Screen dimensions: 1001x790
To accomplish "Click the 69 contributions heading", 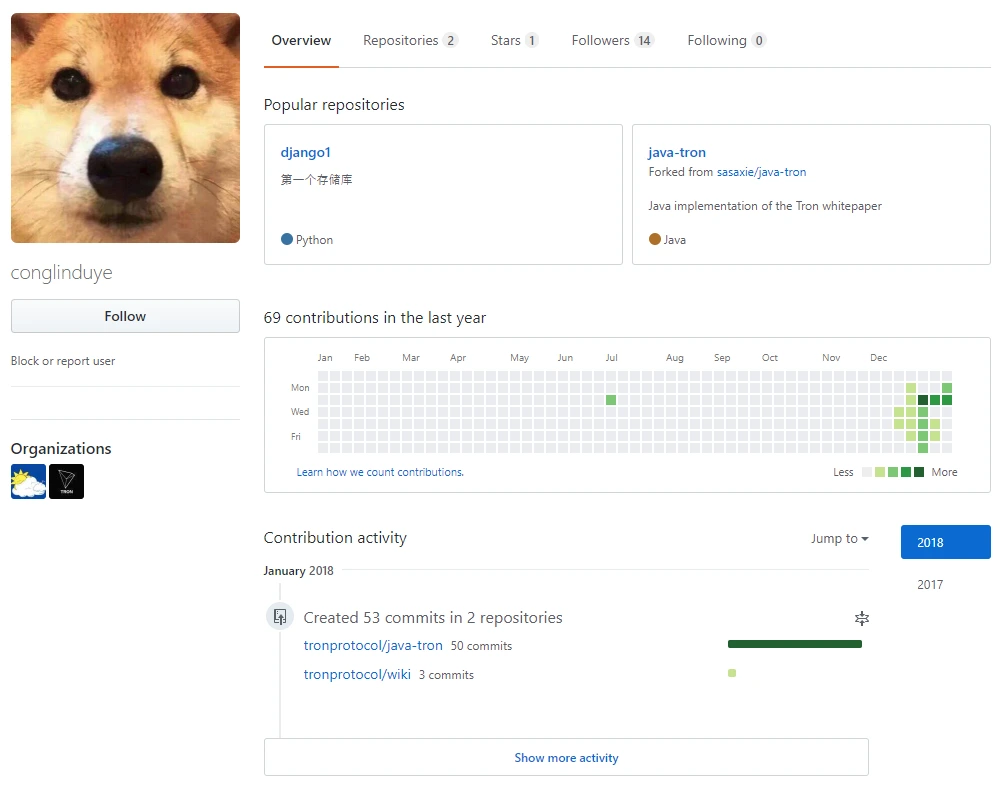I will [x=375, y=317].
